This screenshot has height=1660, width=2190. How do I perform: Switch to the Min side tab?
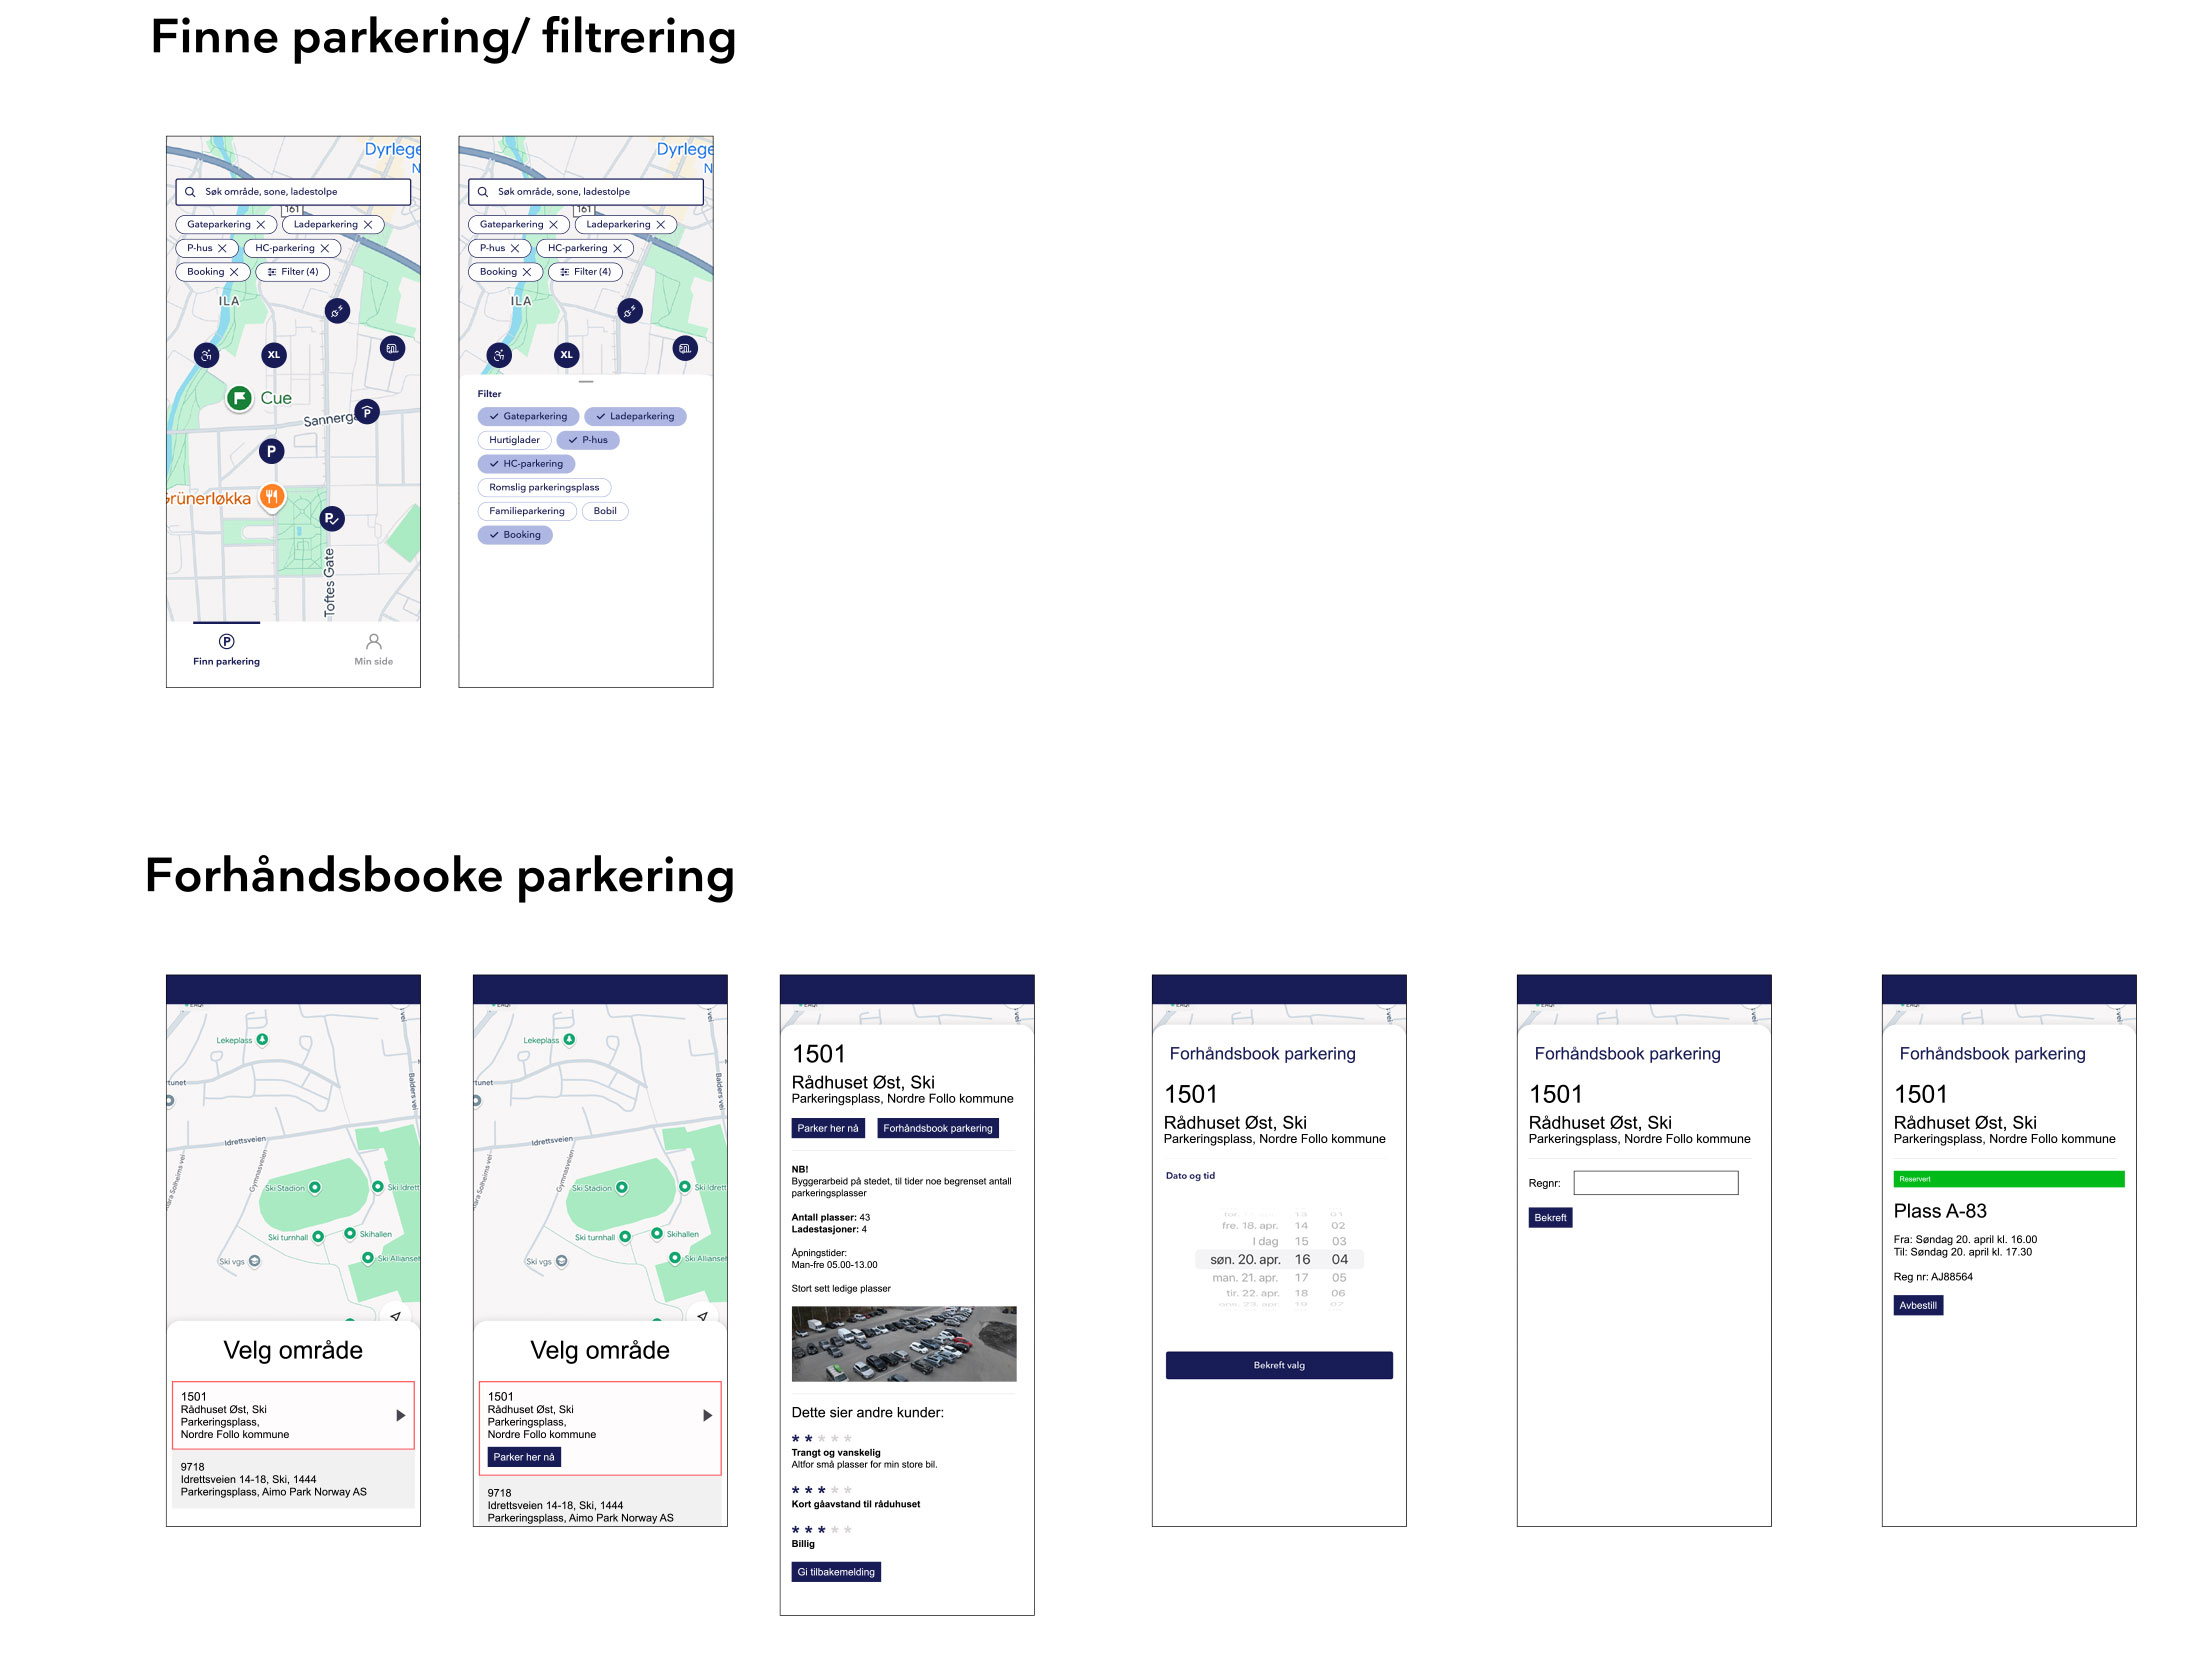click(x=373, y=661)
